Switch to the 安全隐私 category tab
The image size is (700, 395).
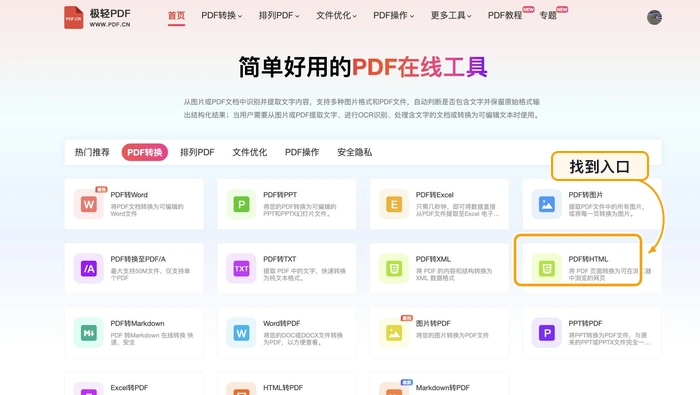pyautogui.click(x=354, y=152)
